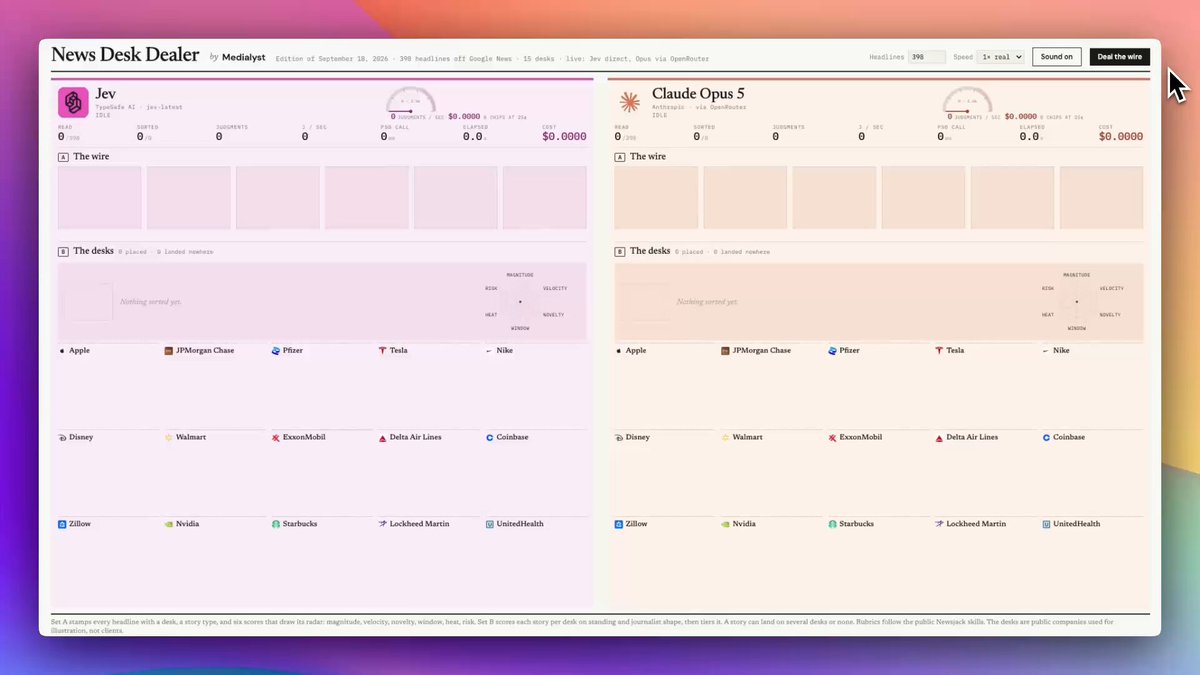This screenshot has height=675, width=1200.
Task: Click Apple desk icon in Jev panel
Action: tap(62, 351)
